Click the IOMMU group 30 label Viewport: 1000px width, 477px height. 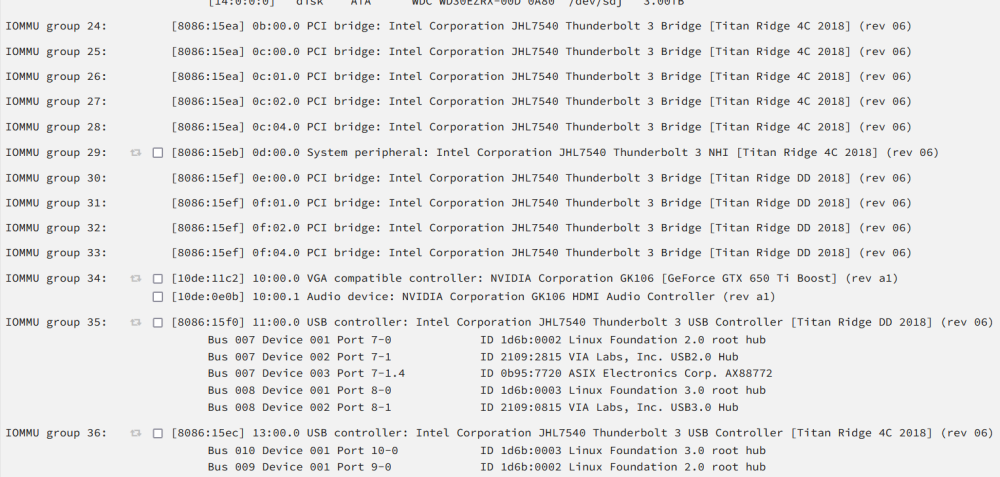tap(57, 178)
